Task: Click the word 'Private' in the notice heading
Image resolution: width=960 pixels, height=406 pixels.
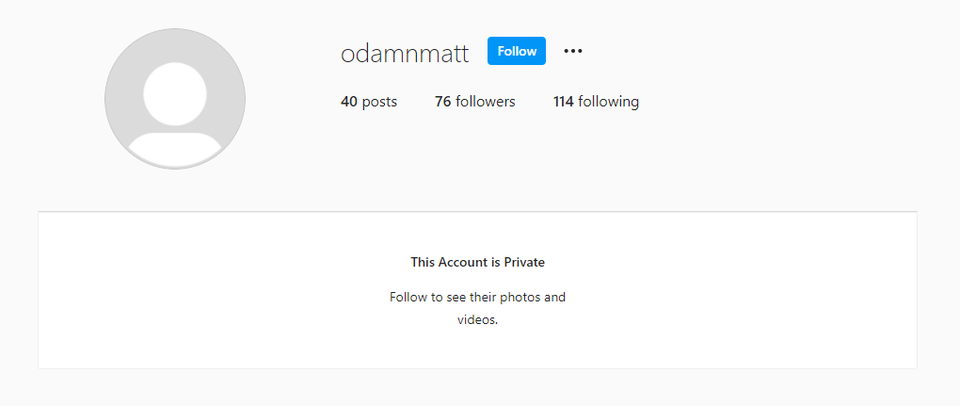Action: click(524, 263)
